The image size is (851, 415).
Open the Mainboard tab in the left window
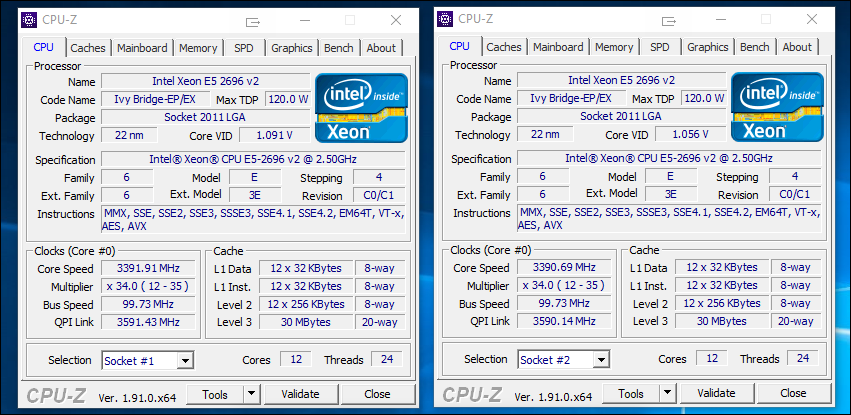[x=142, y=48]
